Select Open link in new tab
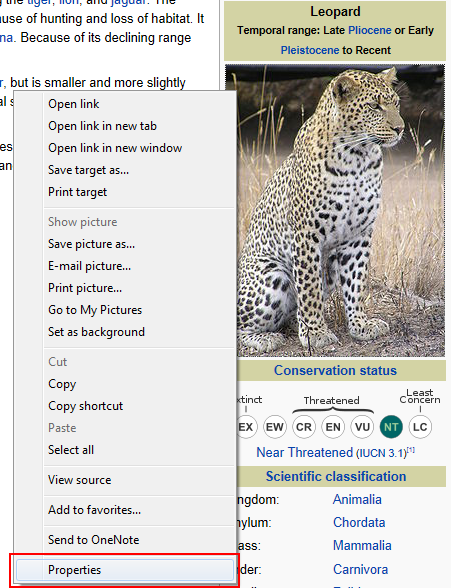Viewport: 451px width, 588px height. [x=102, y=126]
